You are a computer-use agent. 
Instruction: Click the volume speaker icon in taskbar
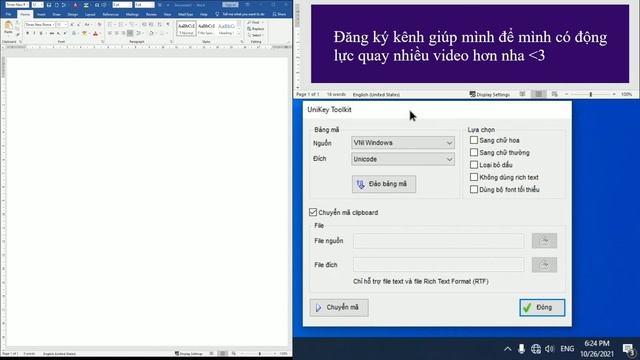[x=549, y=349]
